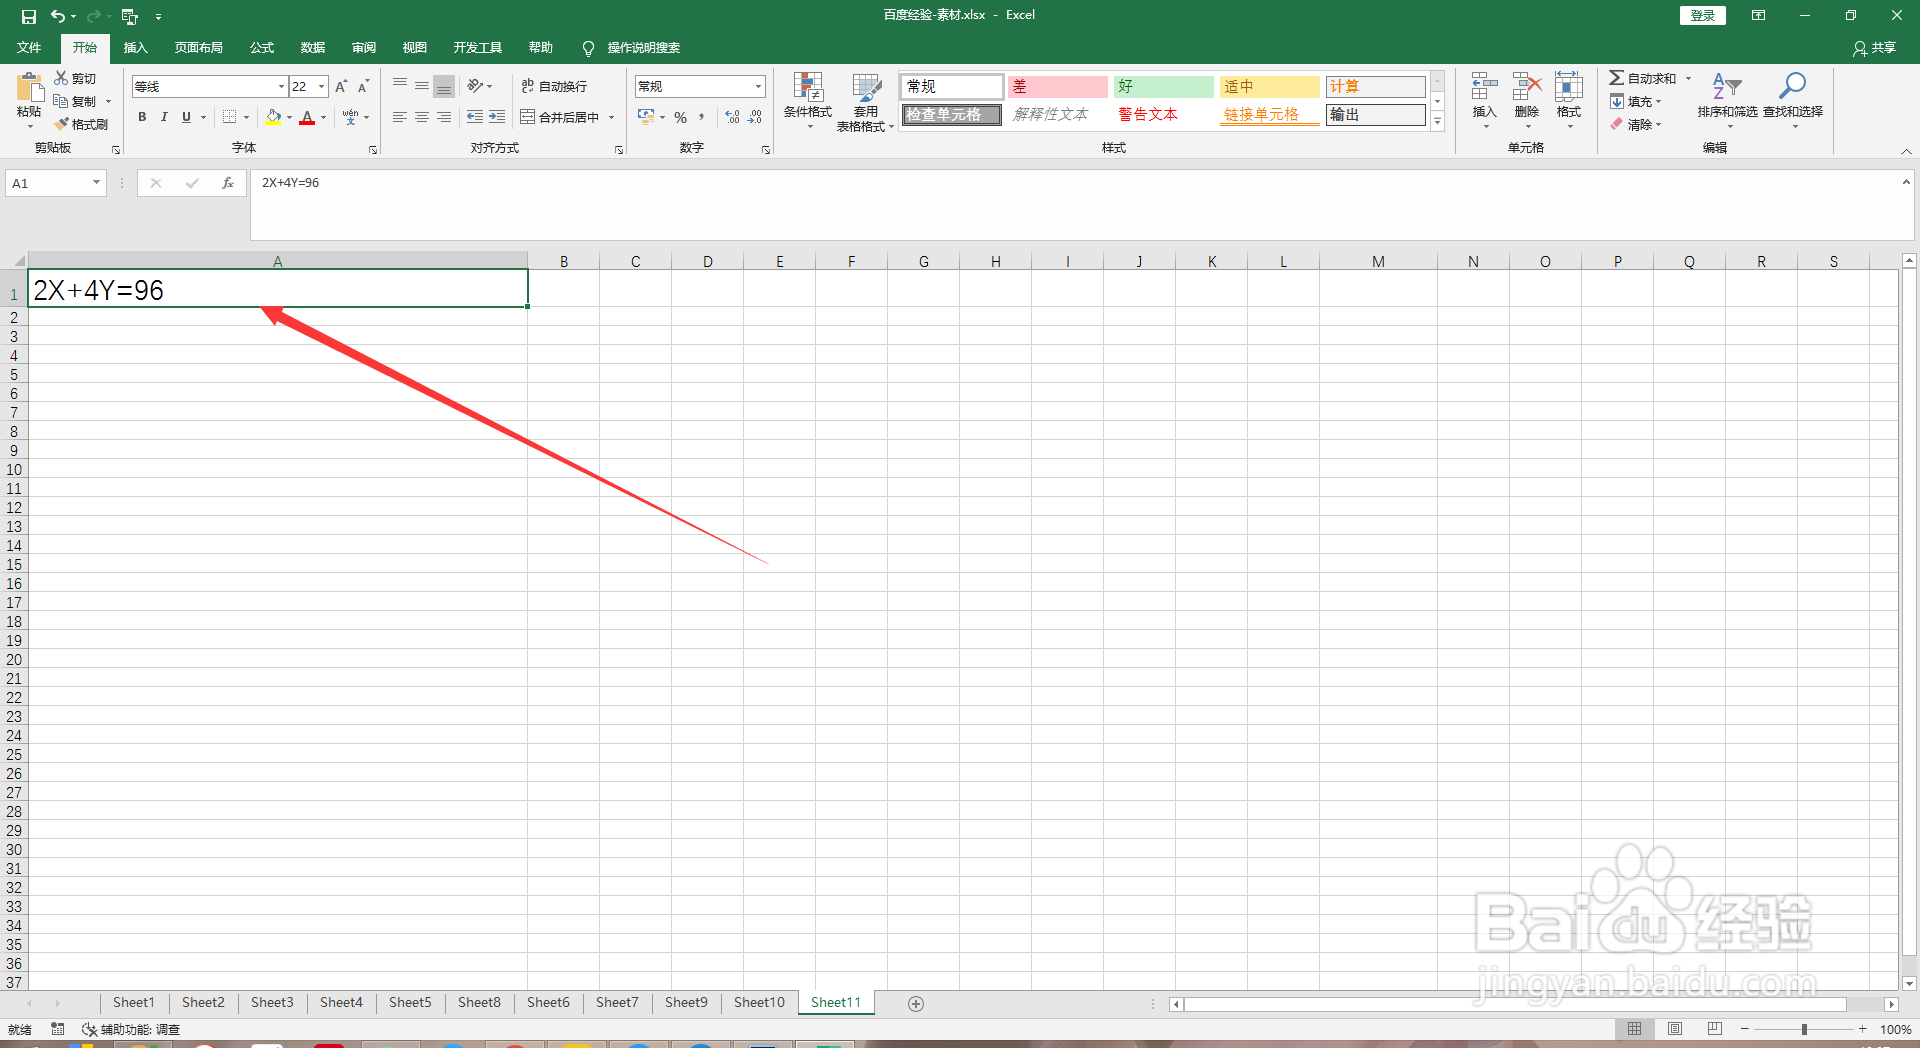Open the 数据 Data ribbon tab
1920x1048 pixels.
313,48
